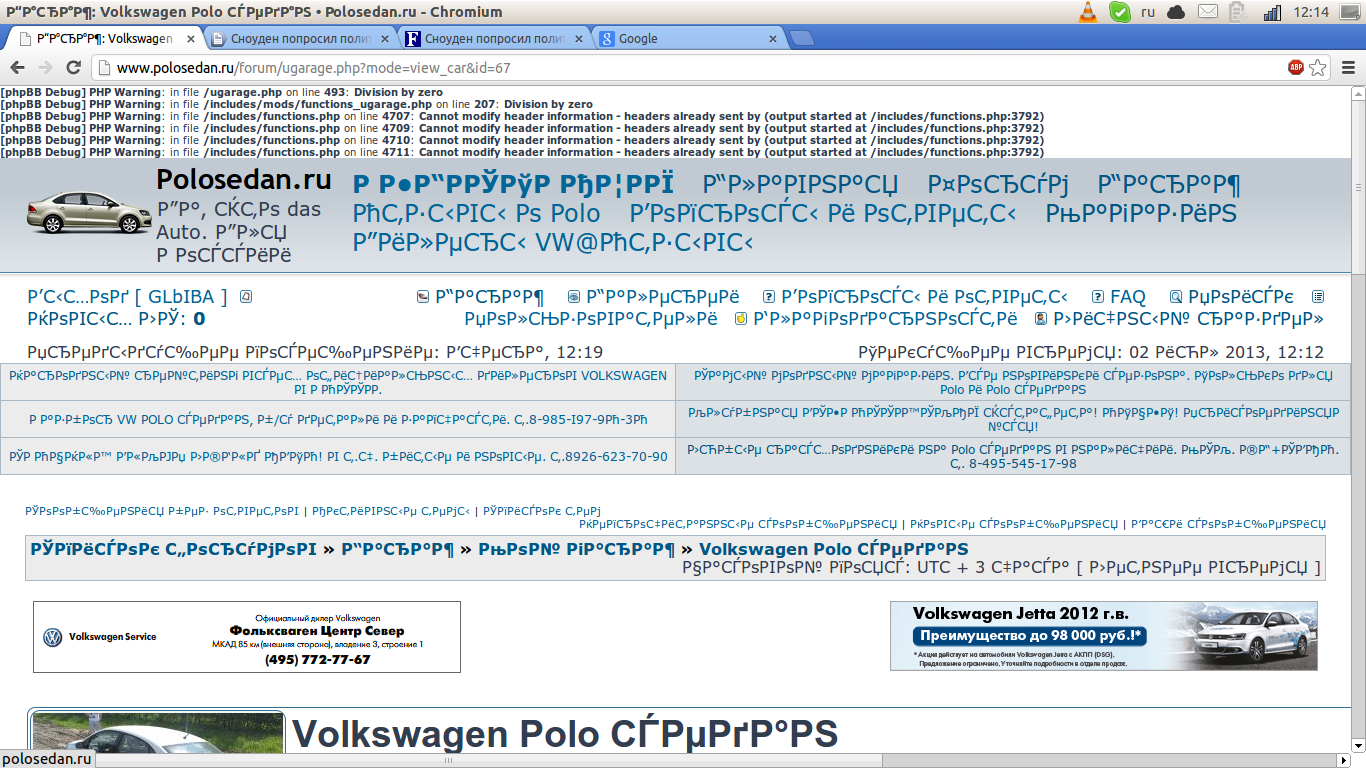
Task: Expand the network signal indicator menu
Action: pos(1272,12)
